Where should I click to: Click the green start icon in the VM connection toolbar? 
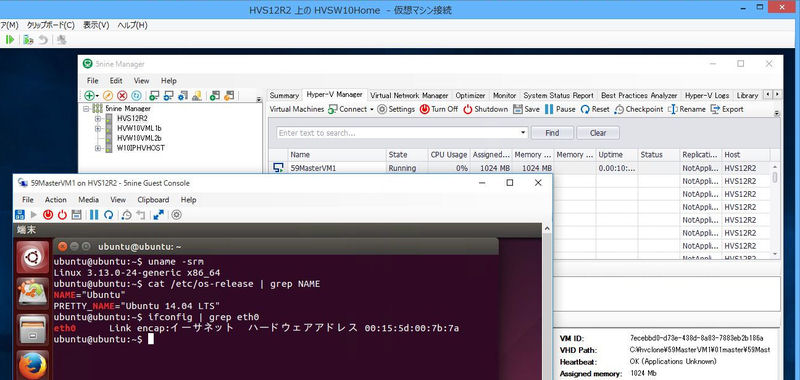tap(10, 39)
